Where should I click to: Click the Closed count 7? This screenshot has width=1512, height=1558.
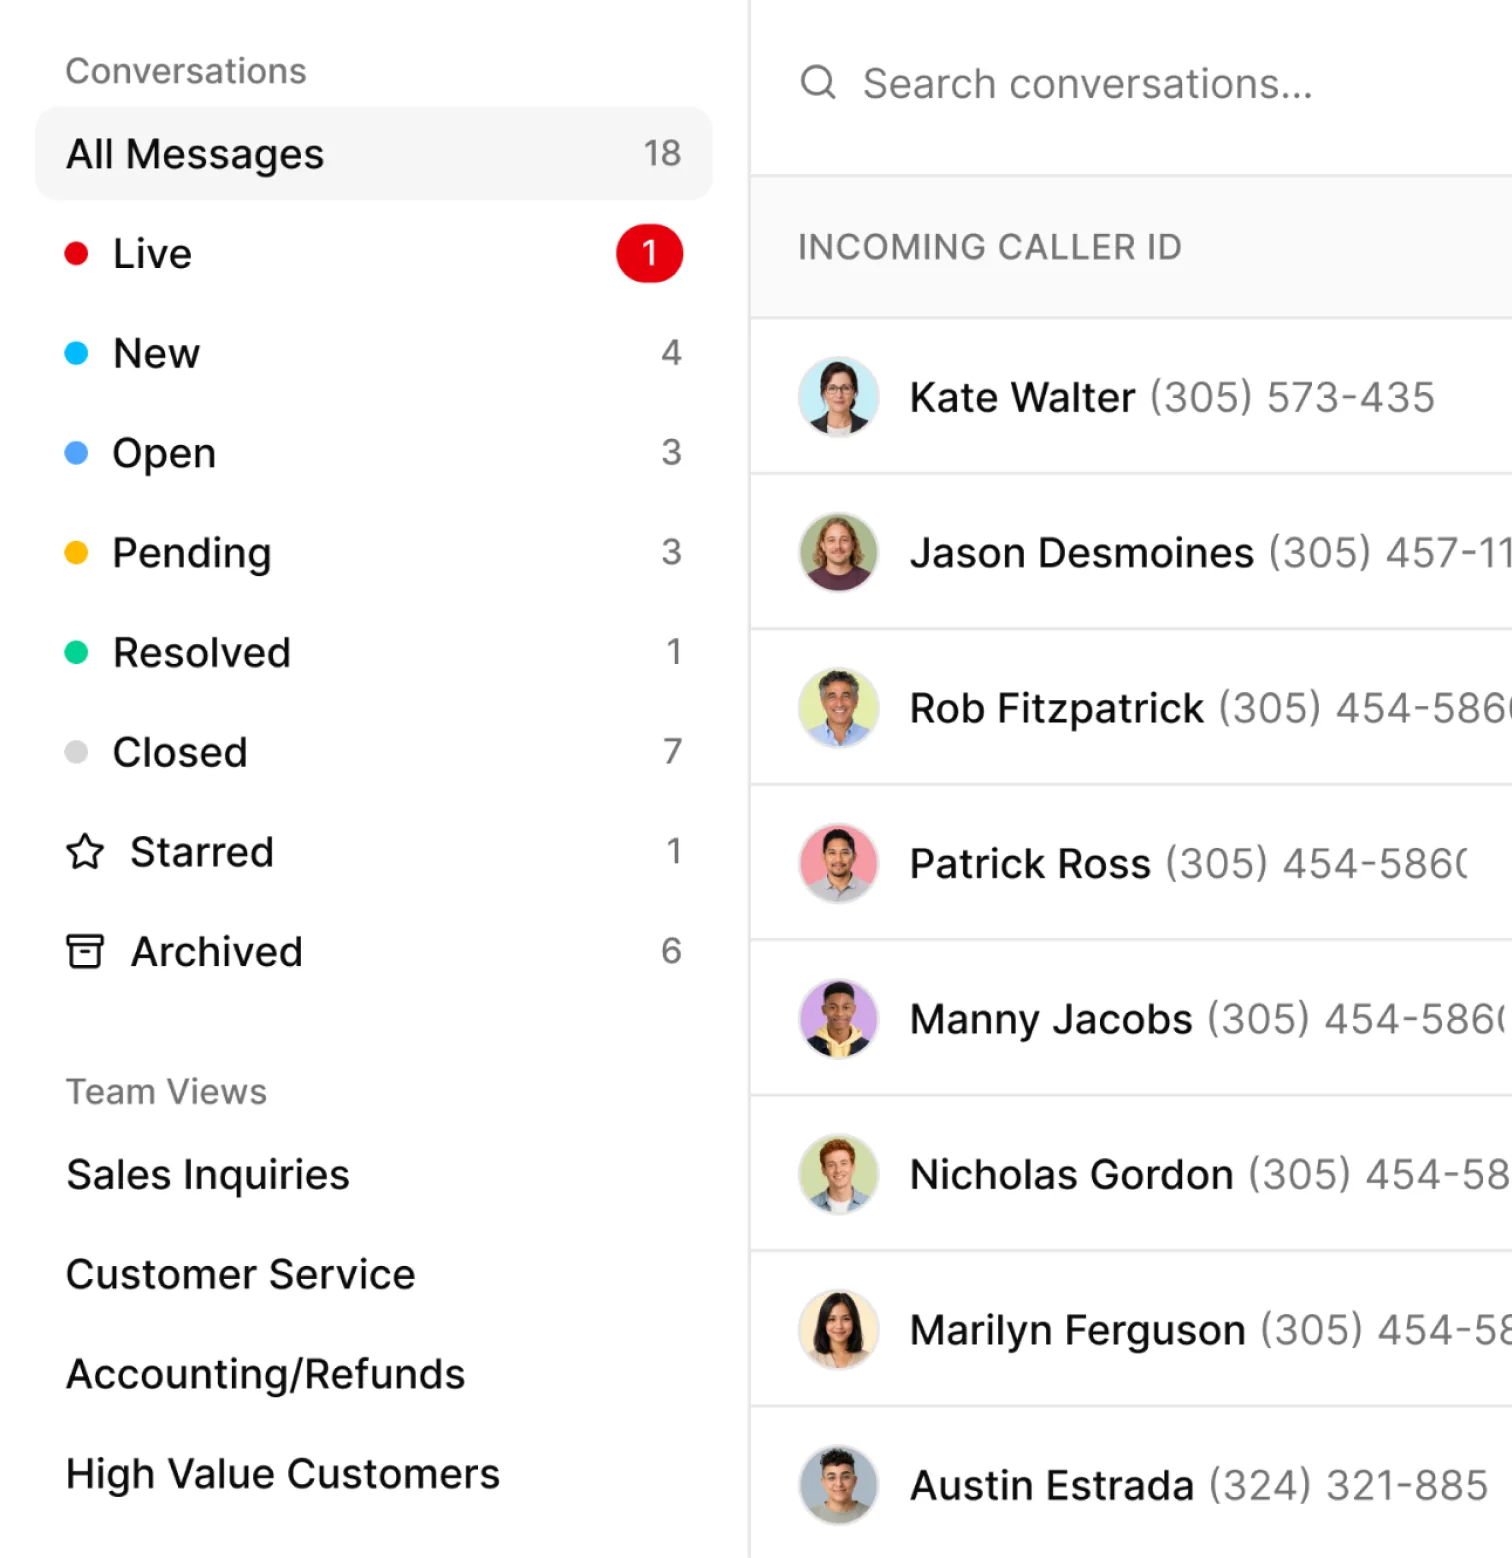tap(672, 751)
